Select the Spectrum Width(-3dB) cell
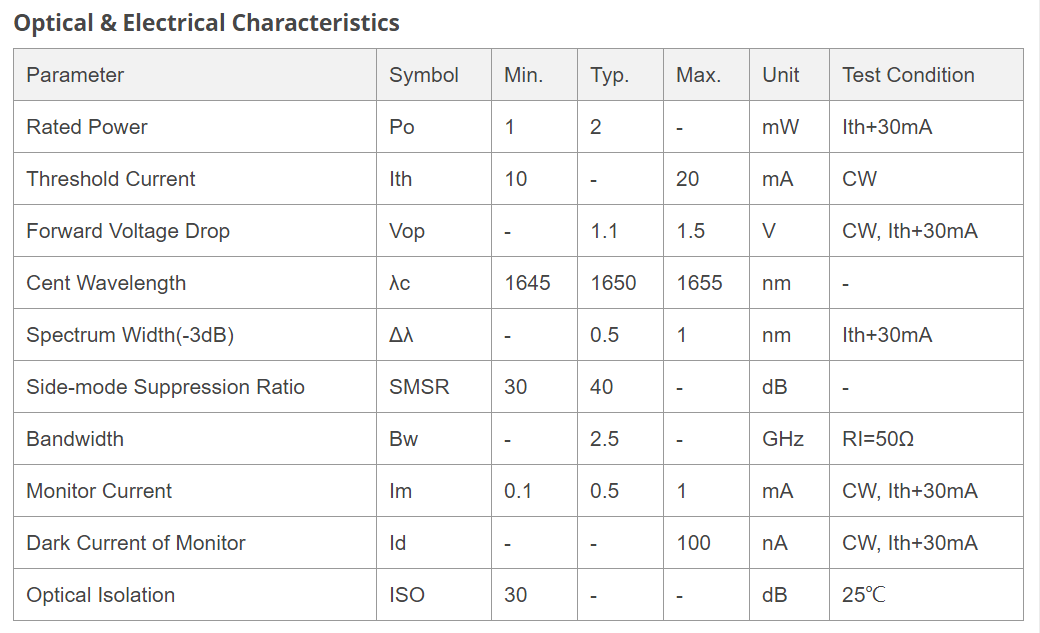The image size is (1040, 633). click(x=195, y=335)
